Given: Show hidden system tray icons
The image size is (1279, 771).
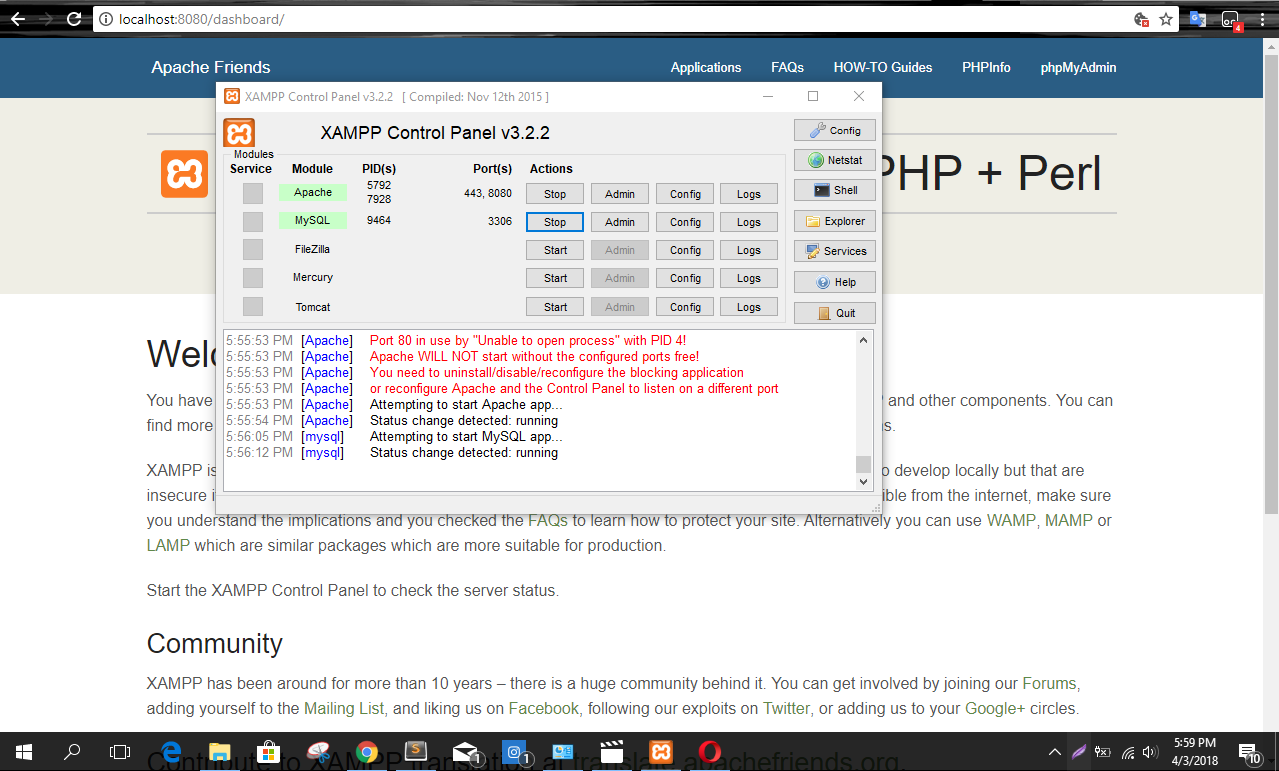Looking at the screenshot, I should pos(1055,752).
